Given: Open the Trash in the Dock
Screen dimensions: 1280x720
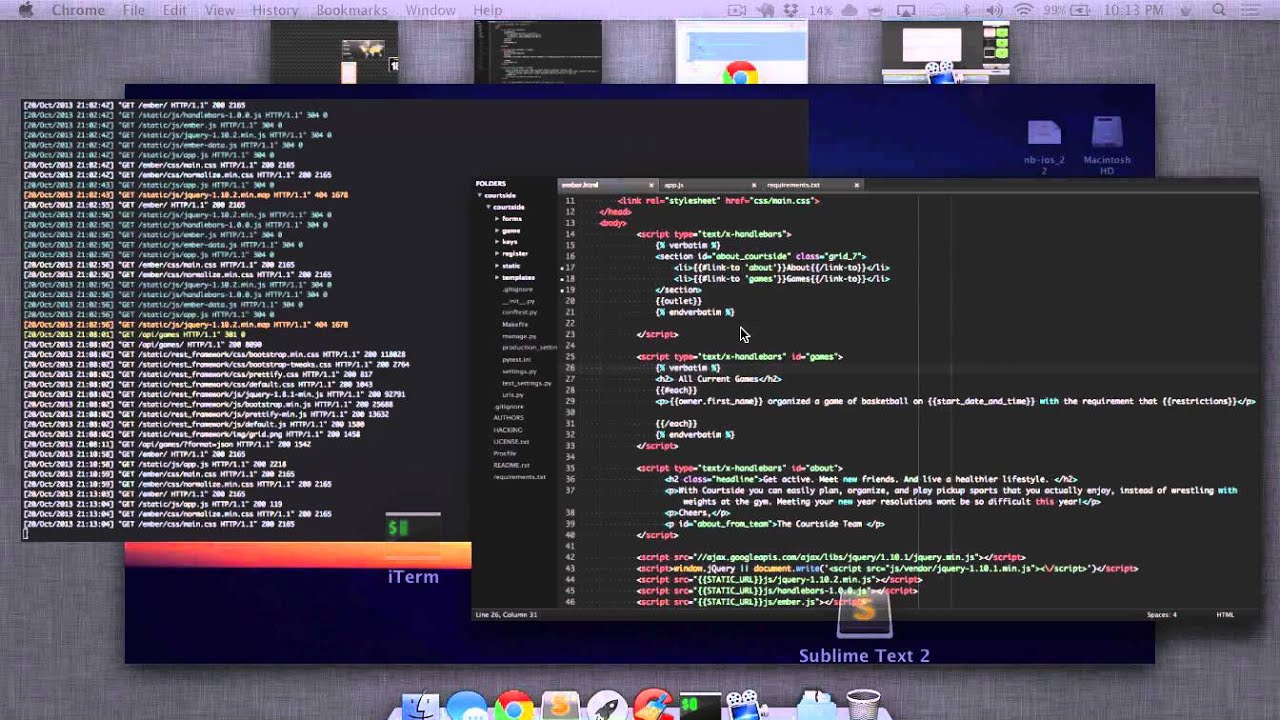Looking at the screenshot, I should coord(863,706).
